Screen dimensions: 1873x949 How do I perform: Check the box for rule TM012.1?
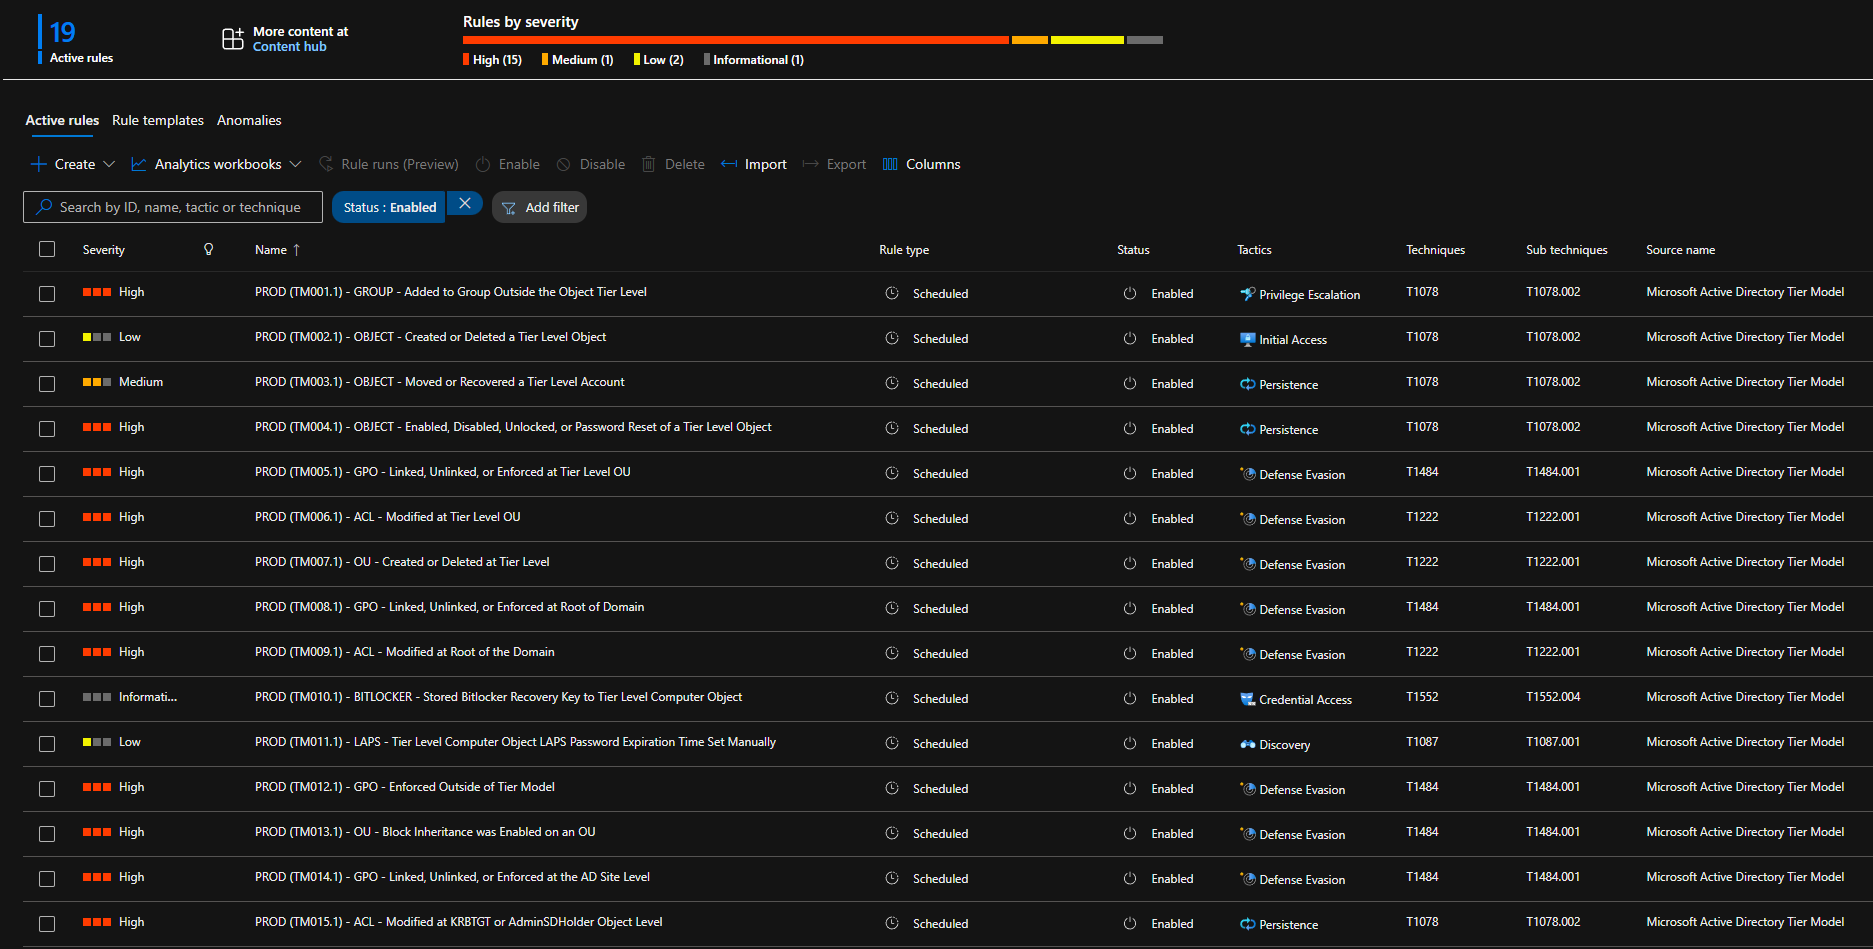[x=47, y=789]
